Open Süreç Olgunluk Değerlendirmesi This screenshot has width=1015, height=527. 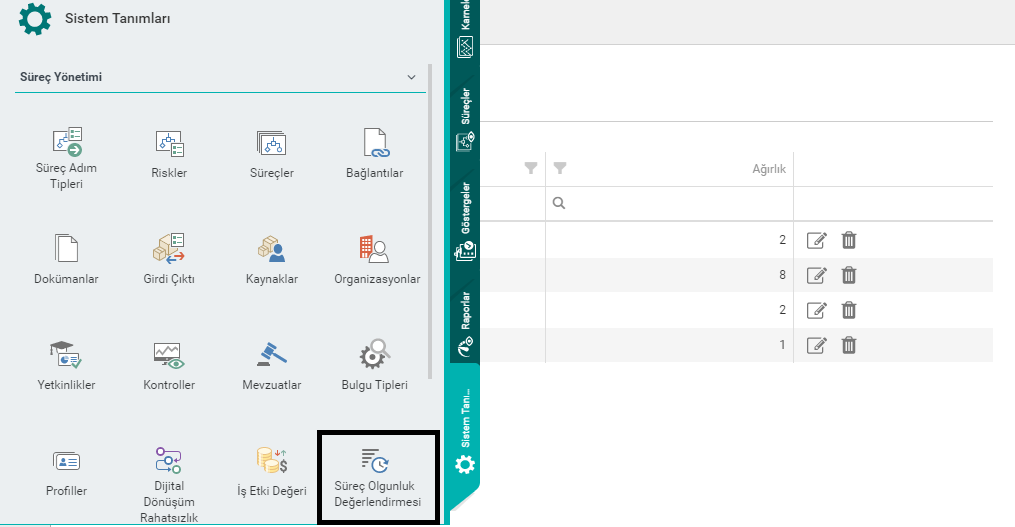tap(377, 478)
